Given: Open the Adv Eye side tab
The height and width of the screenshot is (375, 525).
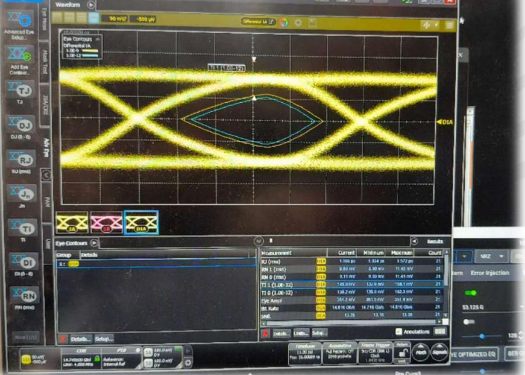Looking at the screenshot, I should [x=46, y=148].
